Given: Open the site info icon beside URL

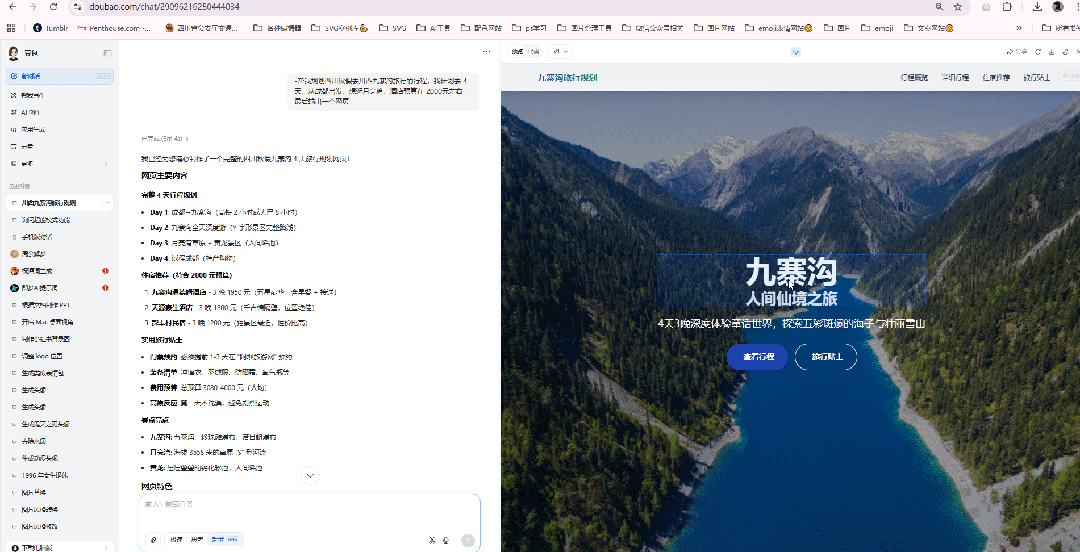Looking at the screenshot, I should 78,7.
